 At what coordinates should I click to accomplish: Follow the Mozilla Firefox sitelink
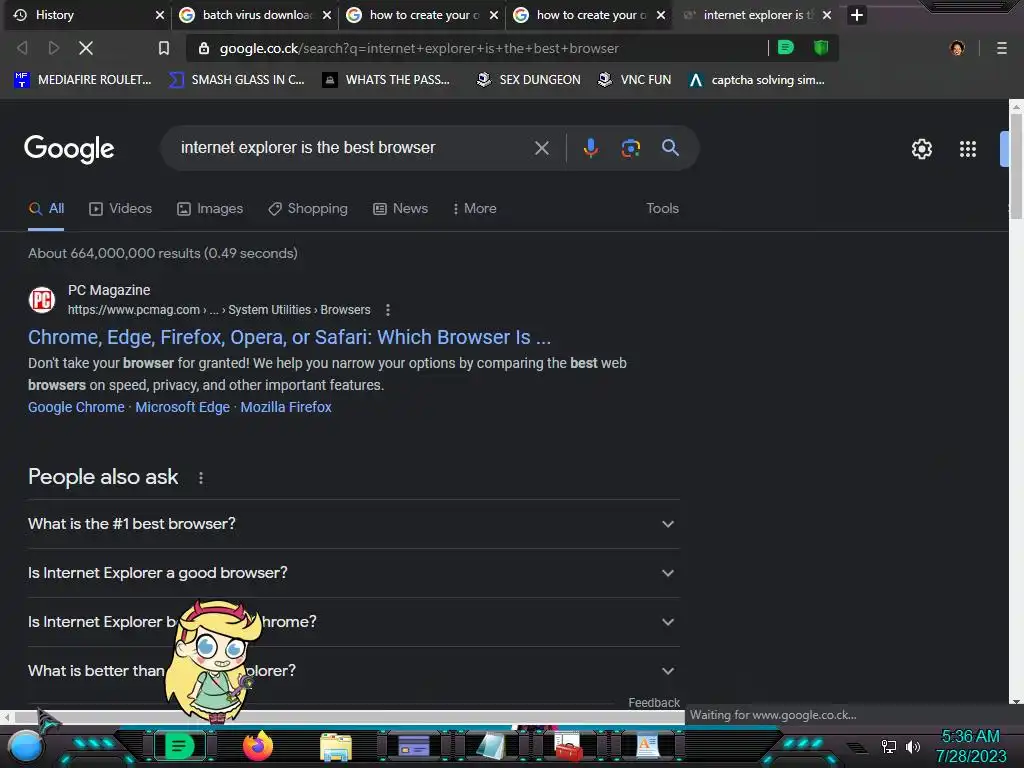click(x=286, y=407)
